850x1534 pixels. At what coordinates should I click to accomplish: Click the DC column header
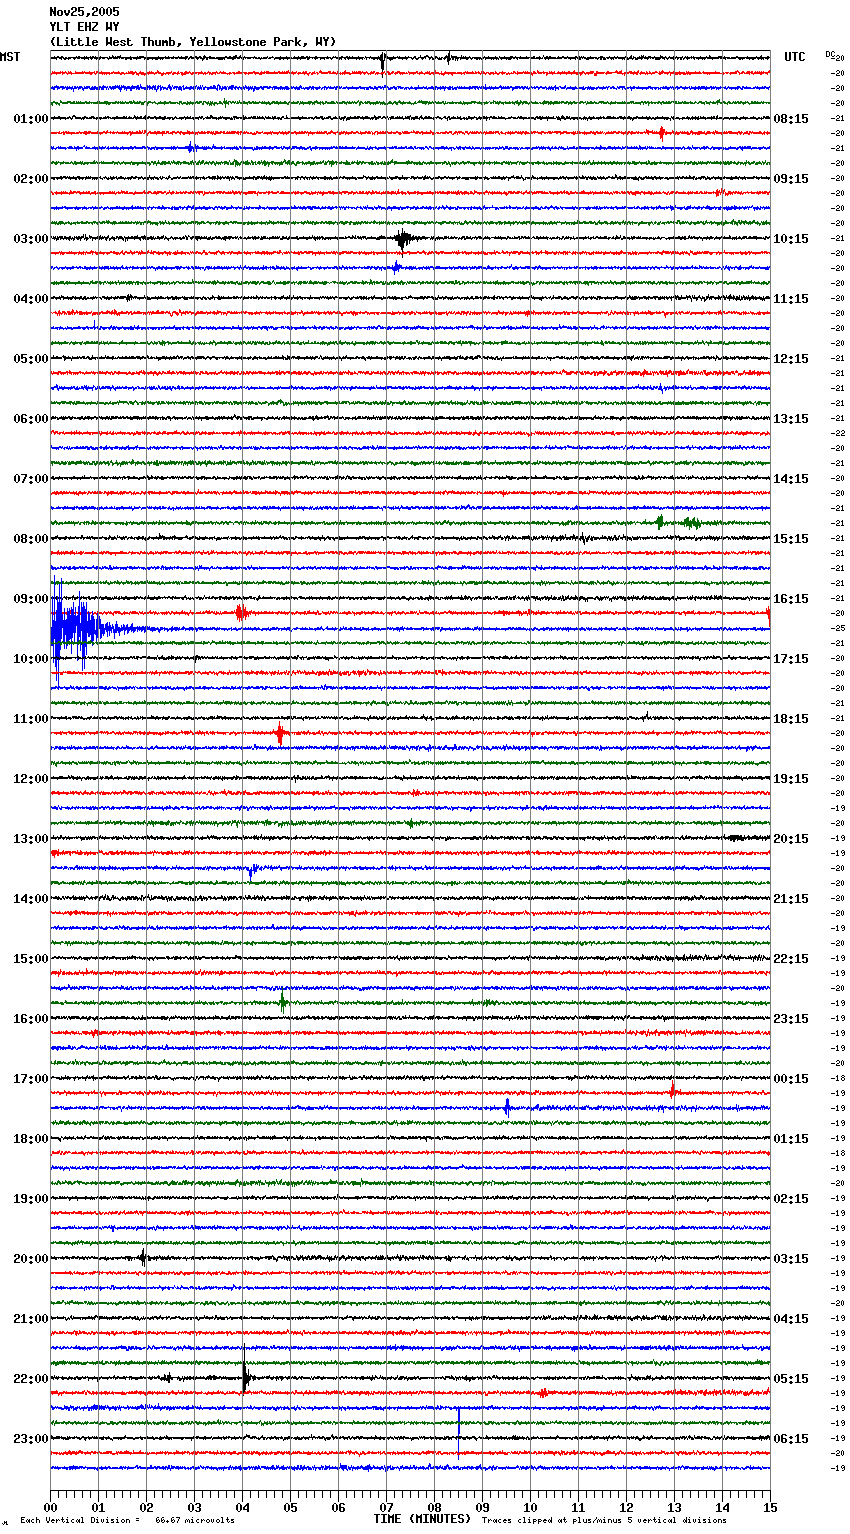pos(830,54)
